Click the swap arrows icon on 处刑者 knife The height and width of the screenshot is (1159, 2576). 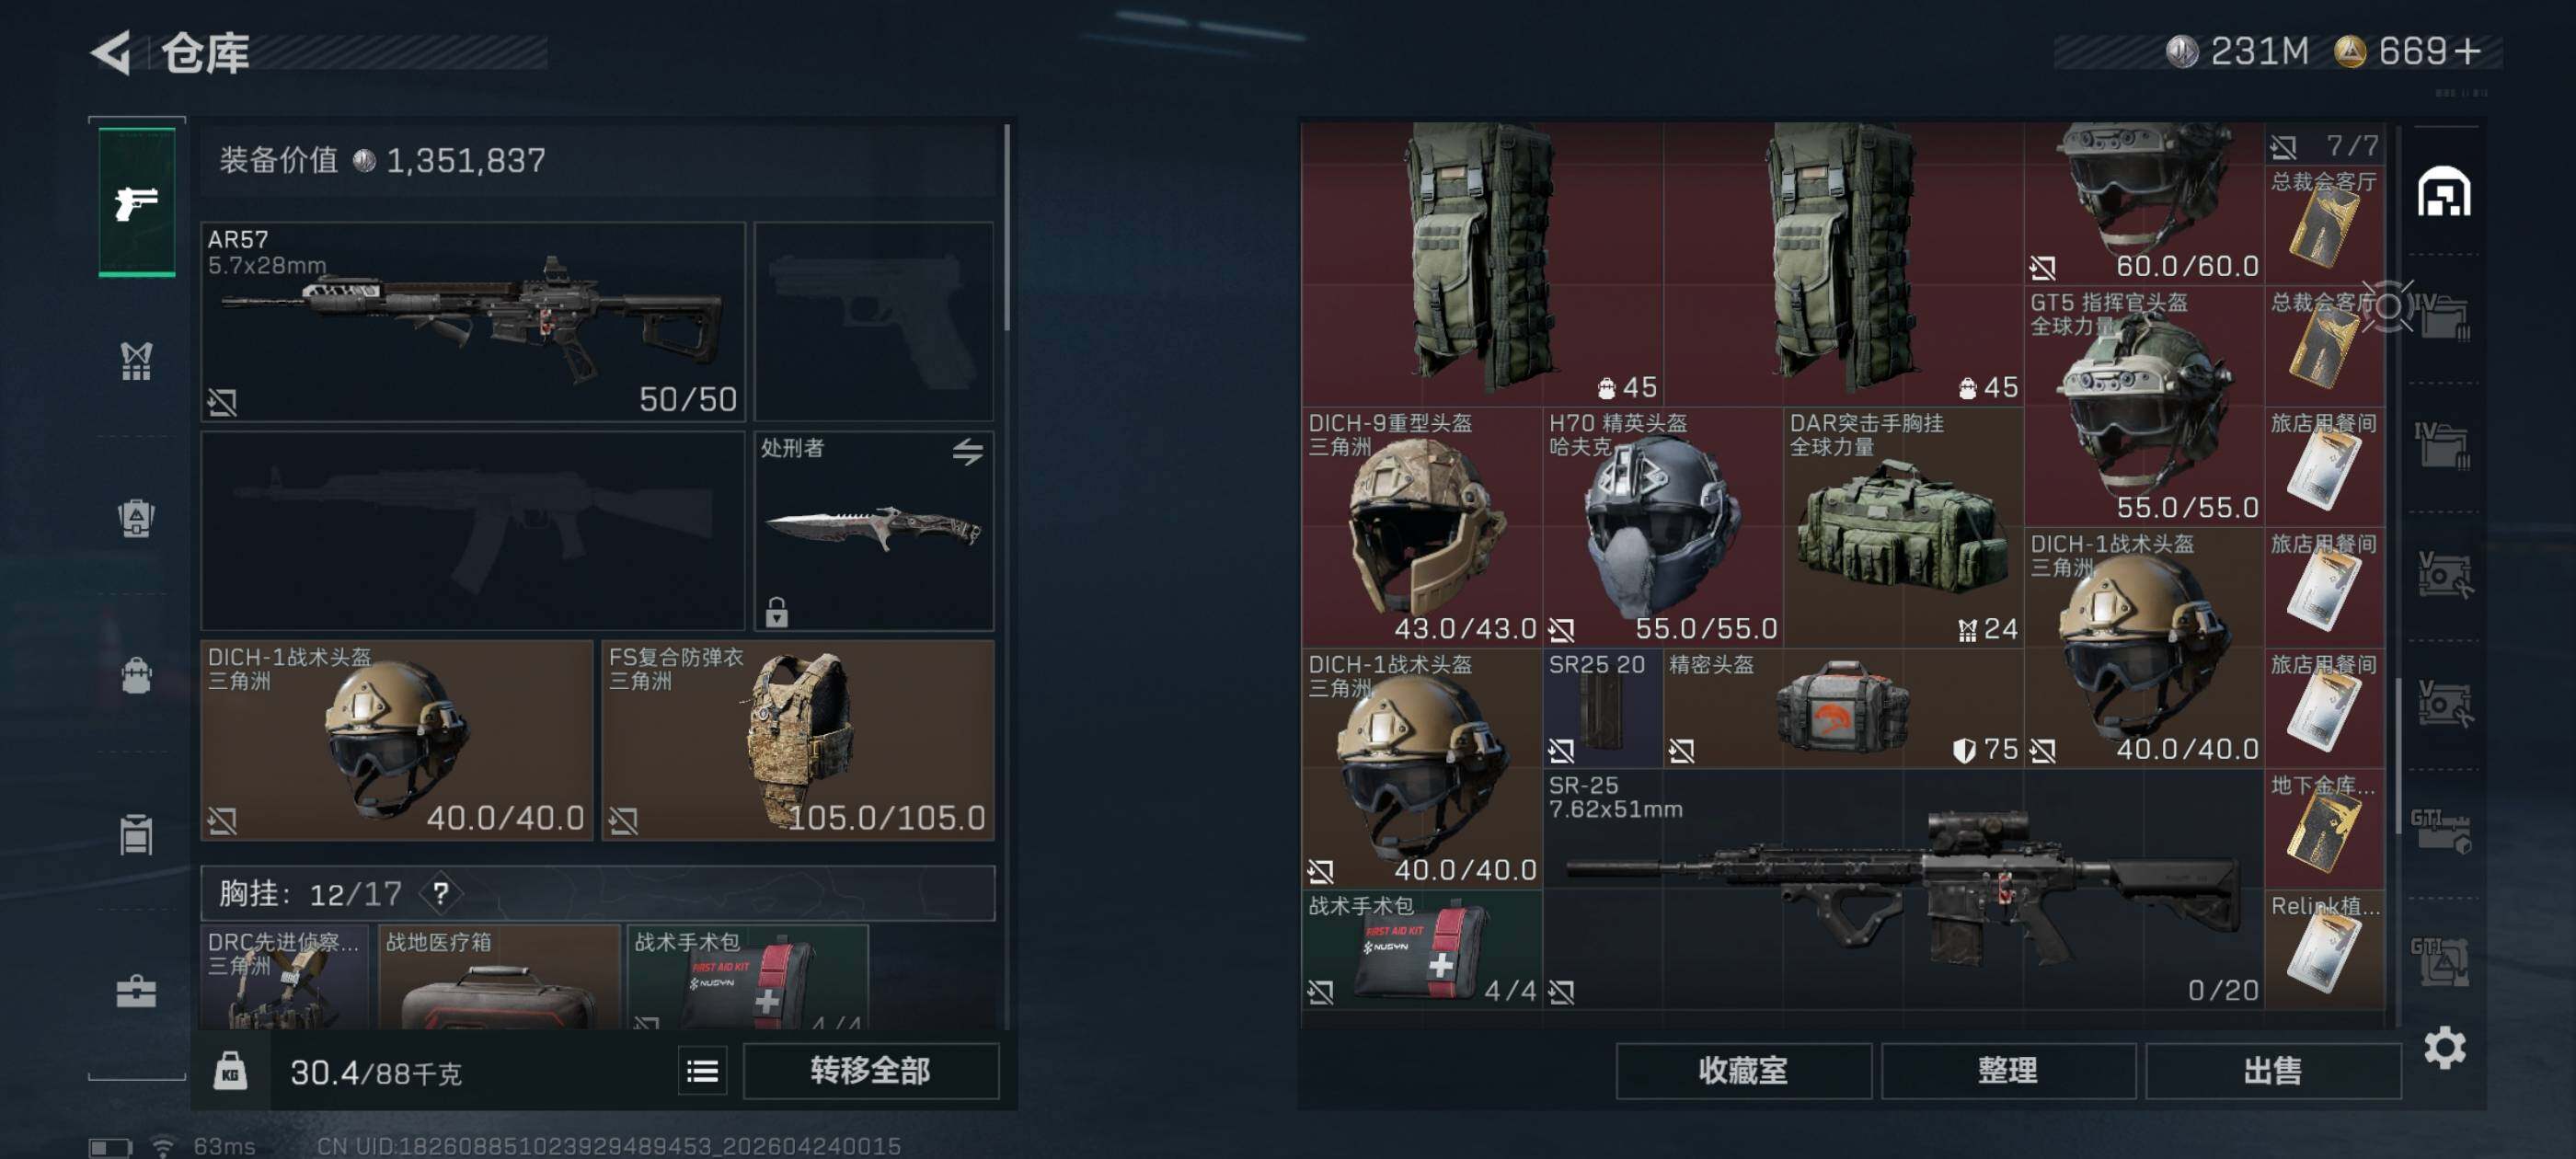click(967, 452)
